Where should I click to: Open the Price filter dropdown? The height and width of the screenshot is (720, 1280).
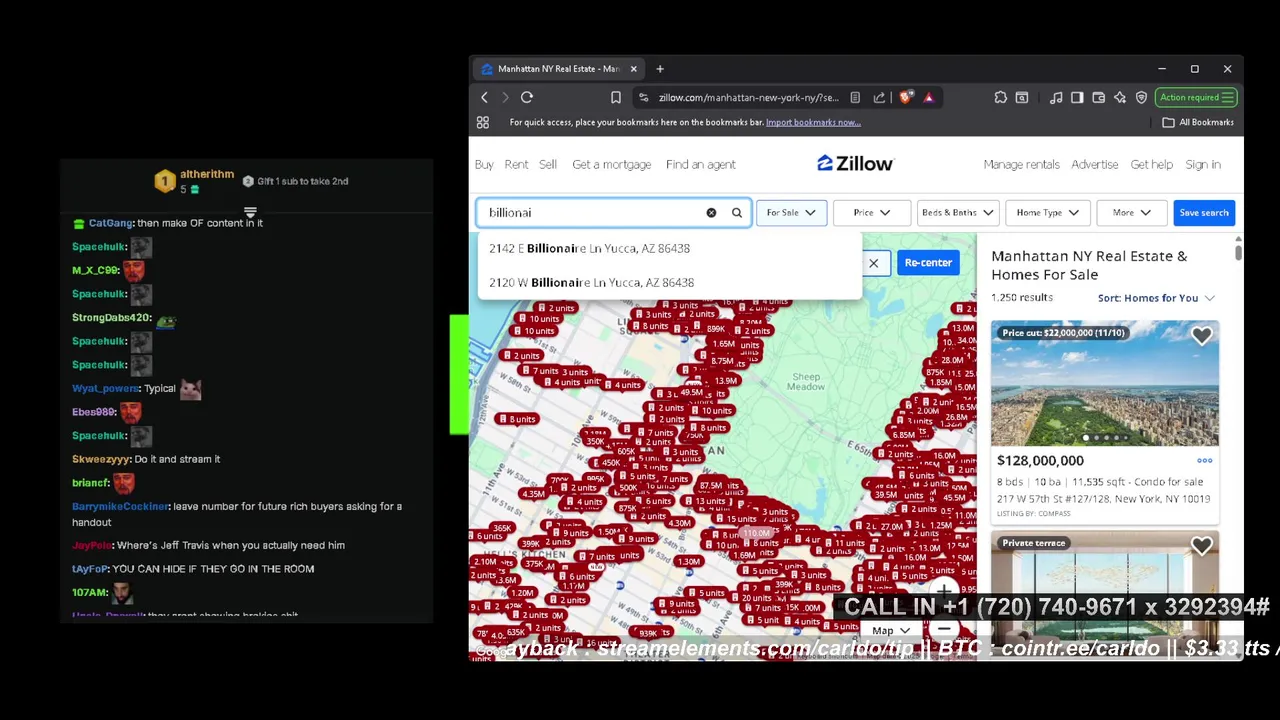click(x=871, y=213)
